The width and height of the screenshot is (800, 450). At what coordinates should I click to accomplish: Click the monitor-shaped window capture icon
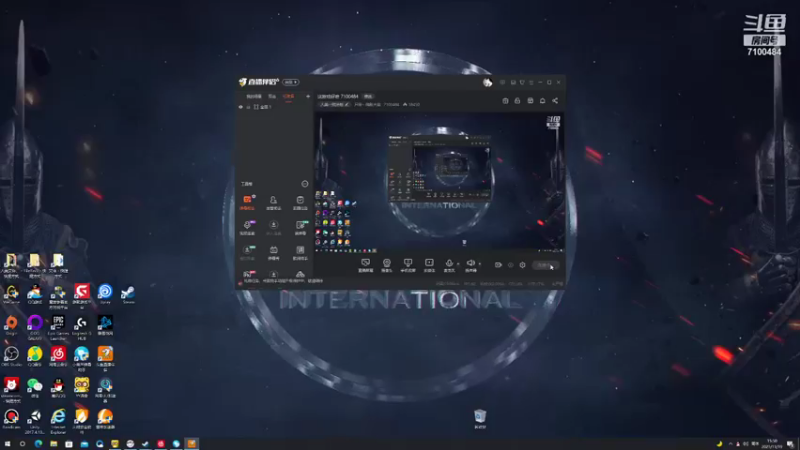point(408,263)
